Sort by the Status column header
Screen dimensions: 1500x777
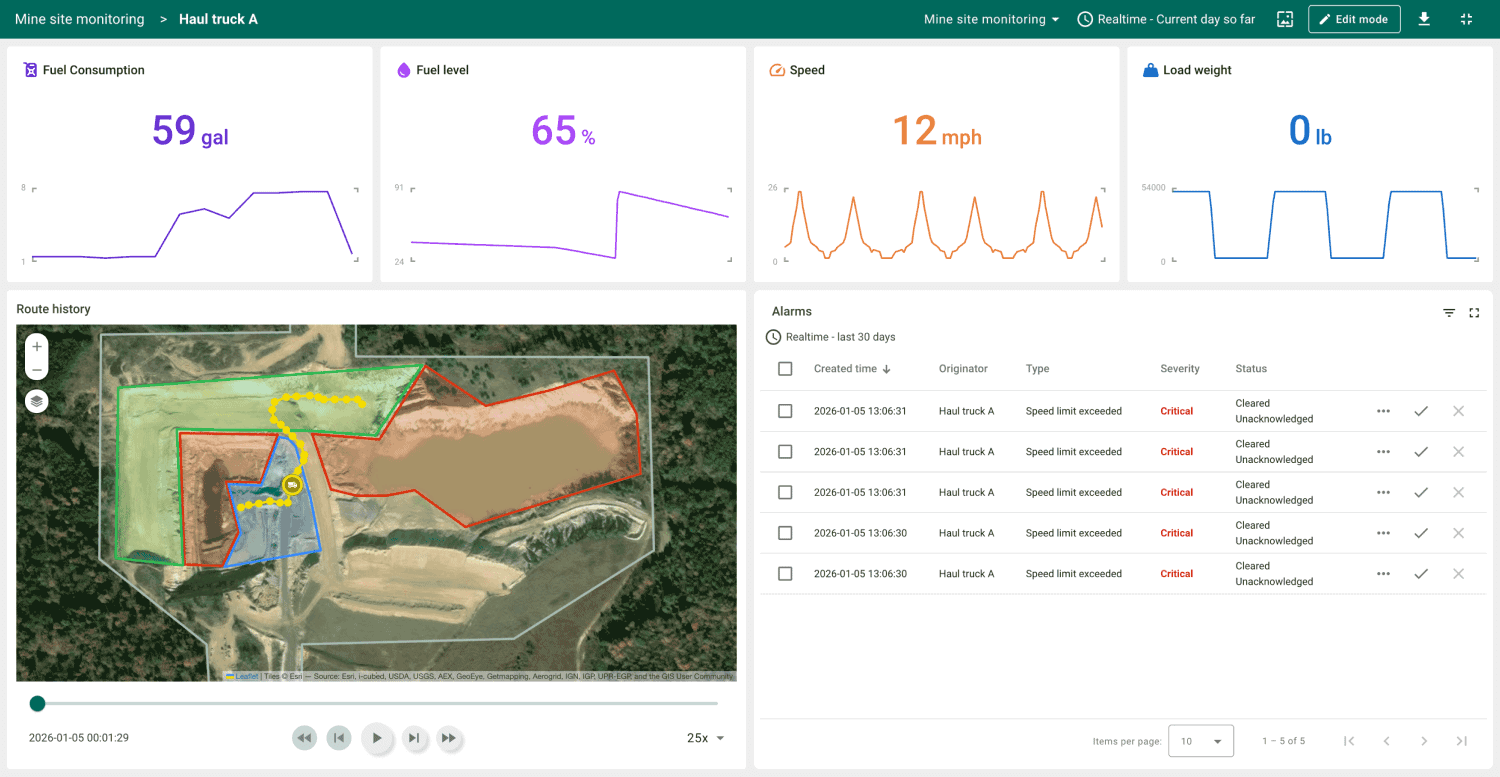tap(1251, 369)
